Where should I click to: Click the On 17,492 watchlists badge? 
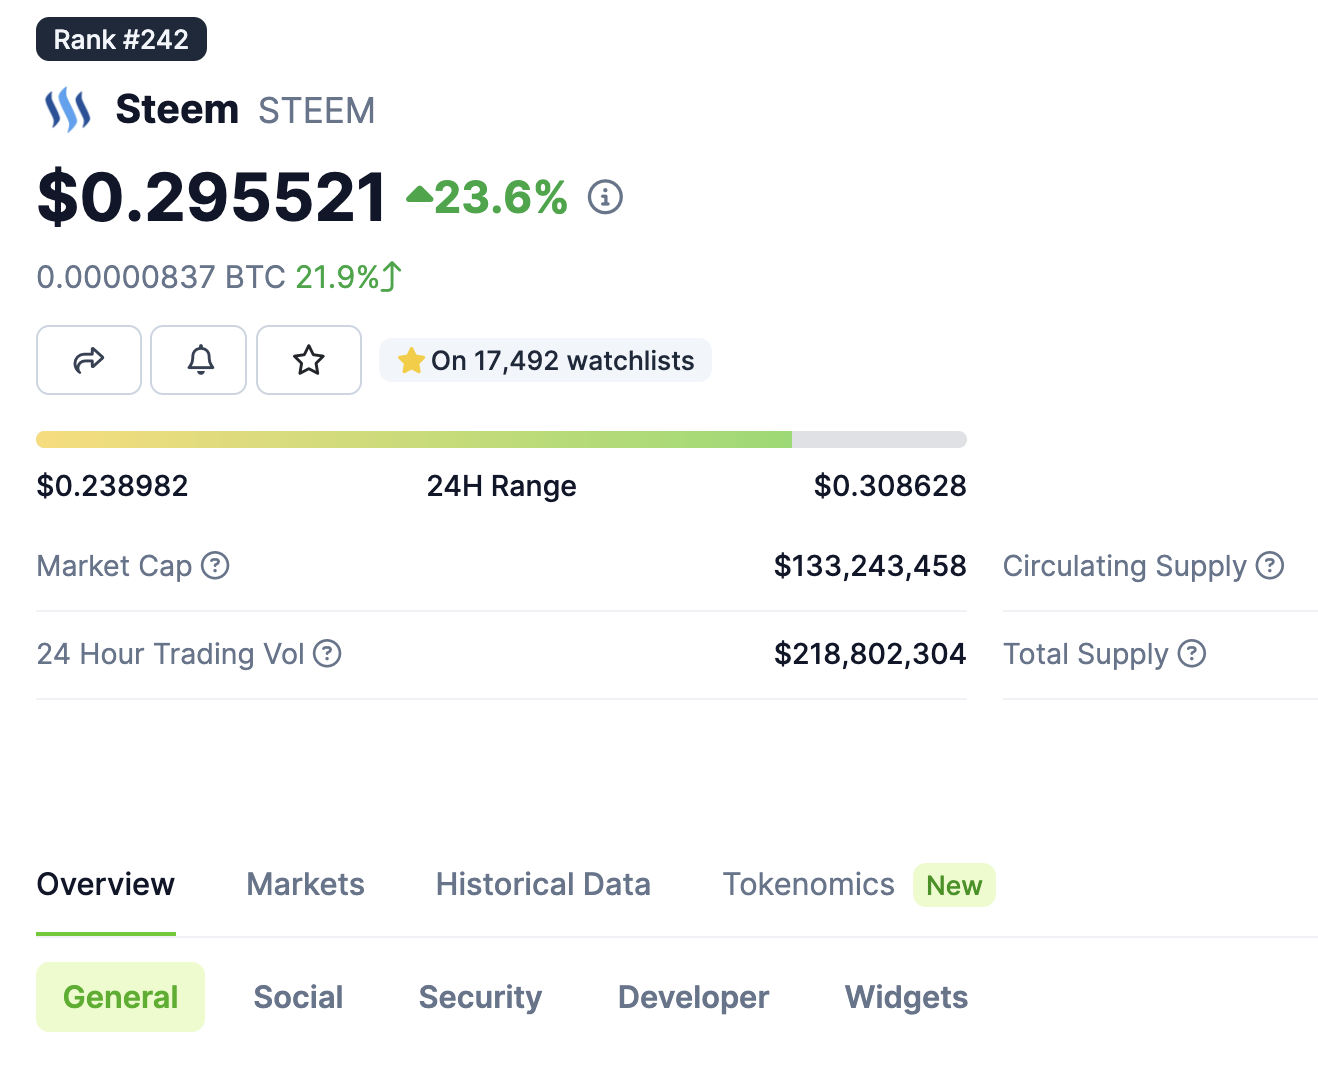(546, 360)
